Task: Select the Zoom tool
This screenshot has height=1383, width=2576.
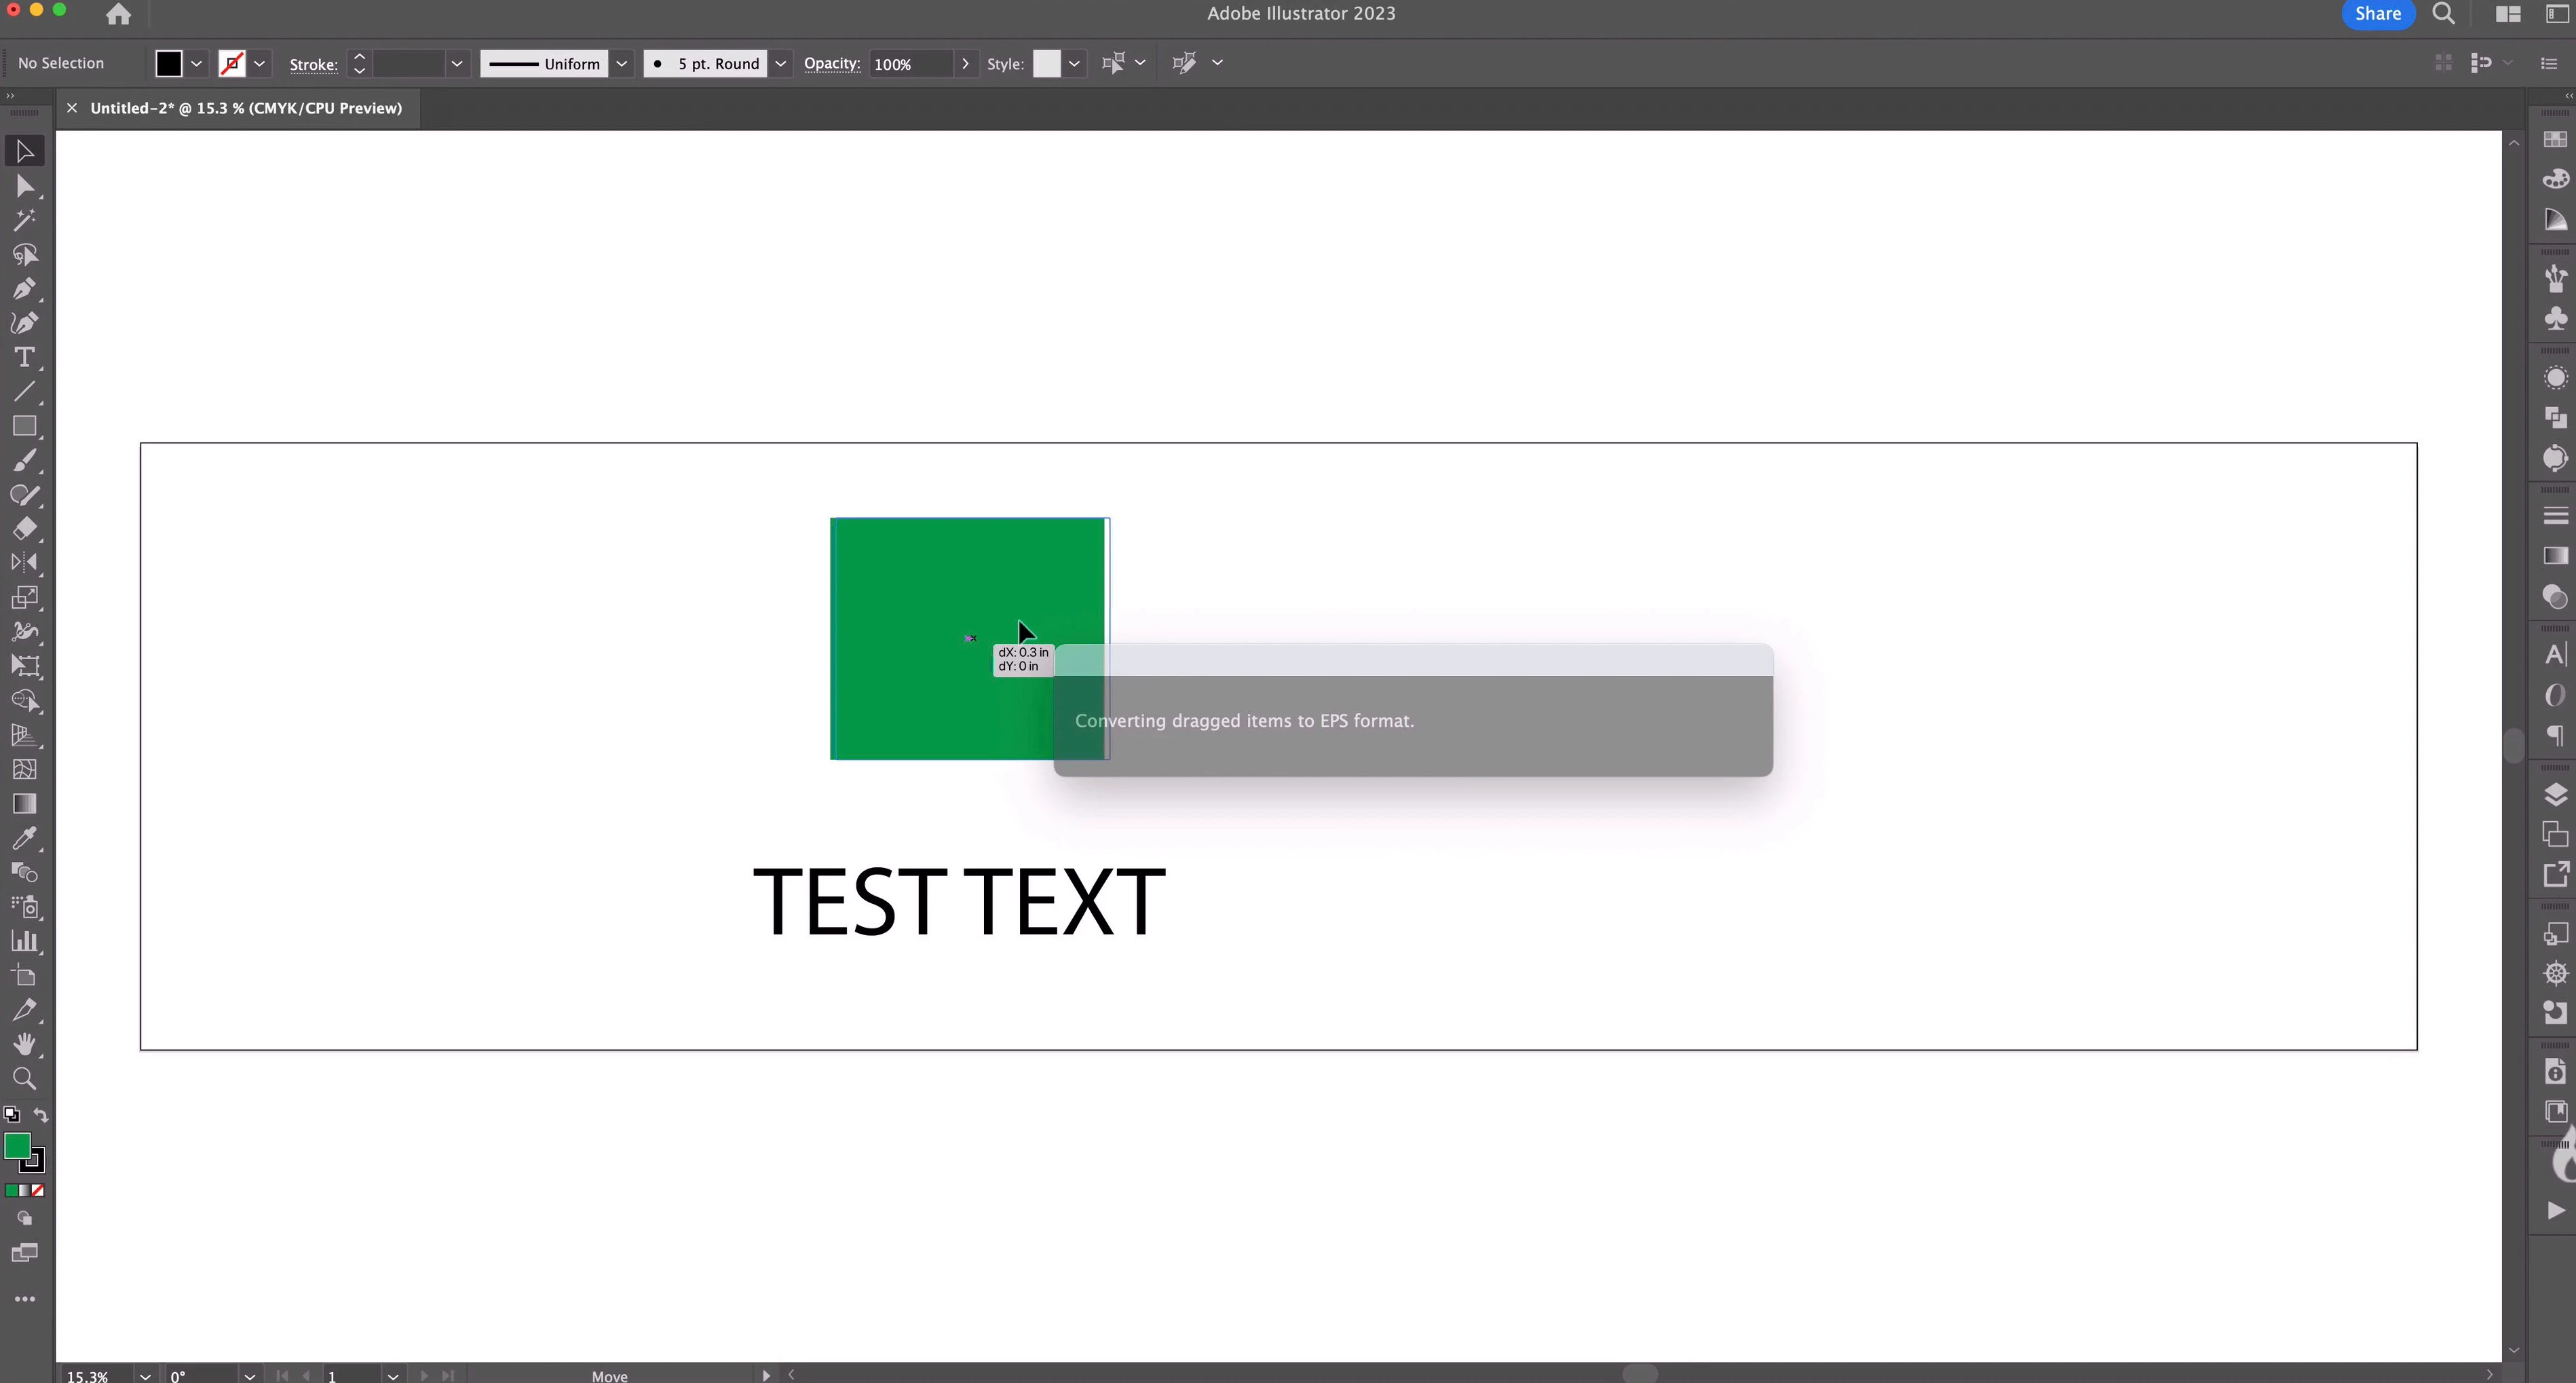Action: 24,1078
